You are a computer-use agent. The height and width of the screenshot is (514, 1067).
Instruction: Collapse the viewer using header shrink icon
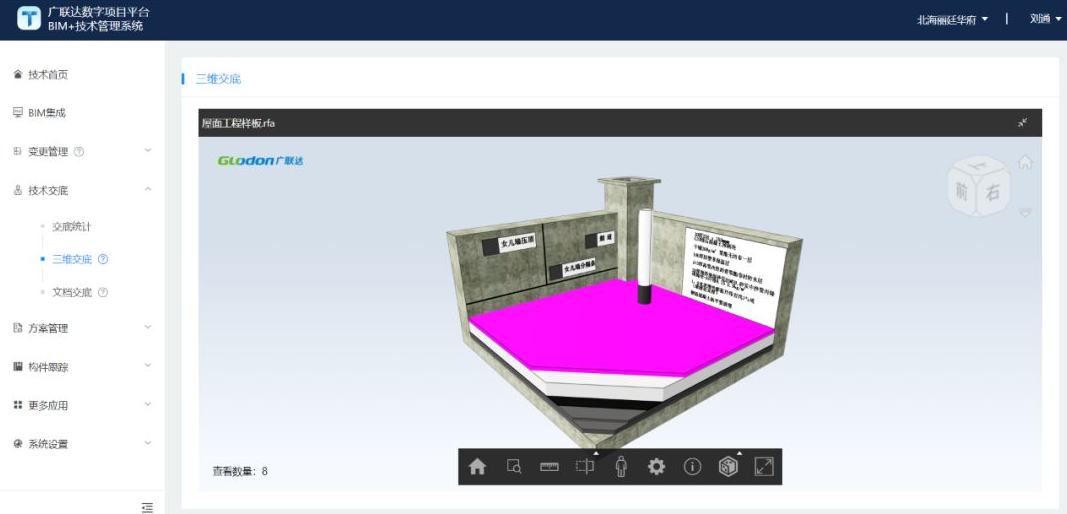click(x=1022, y=123)
